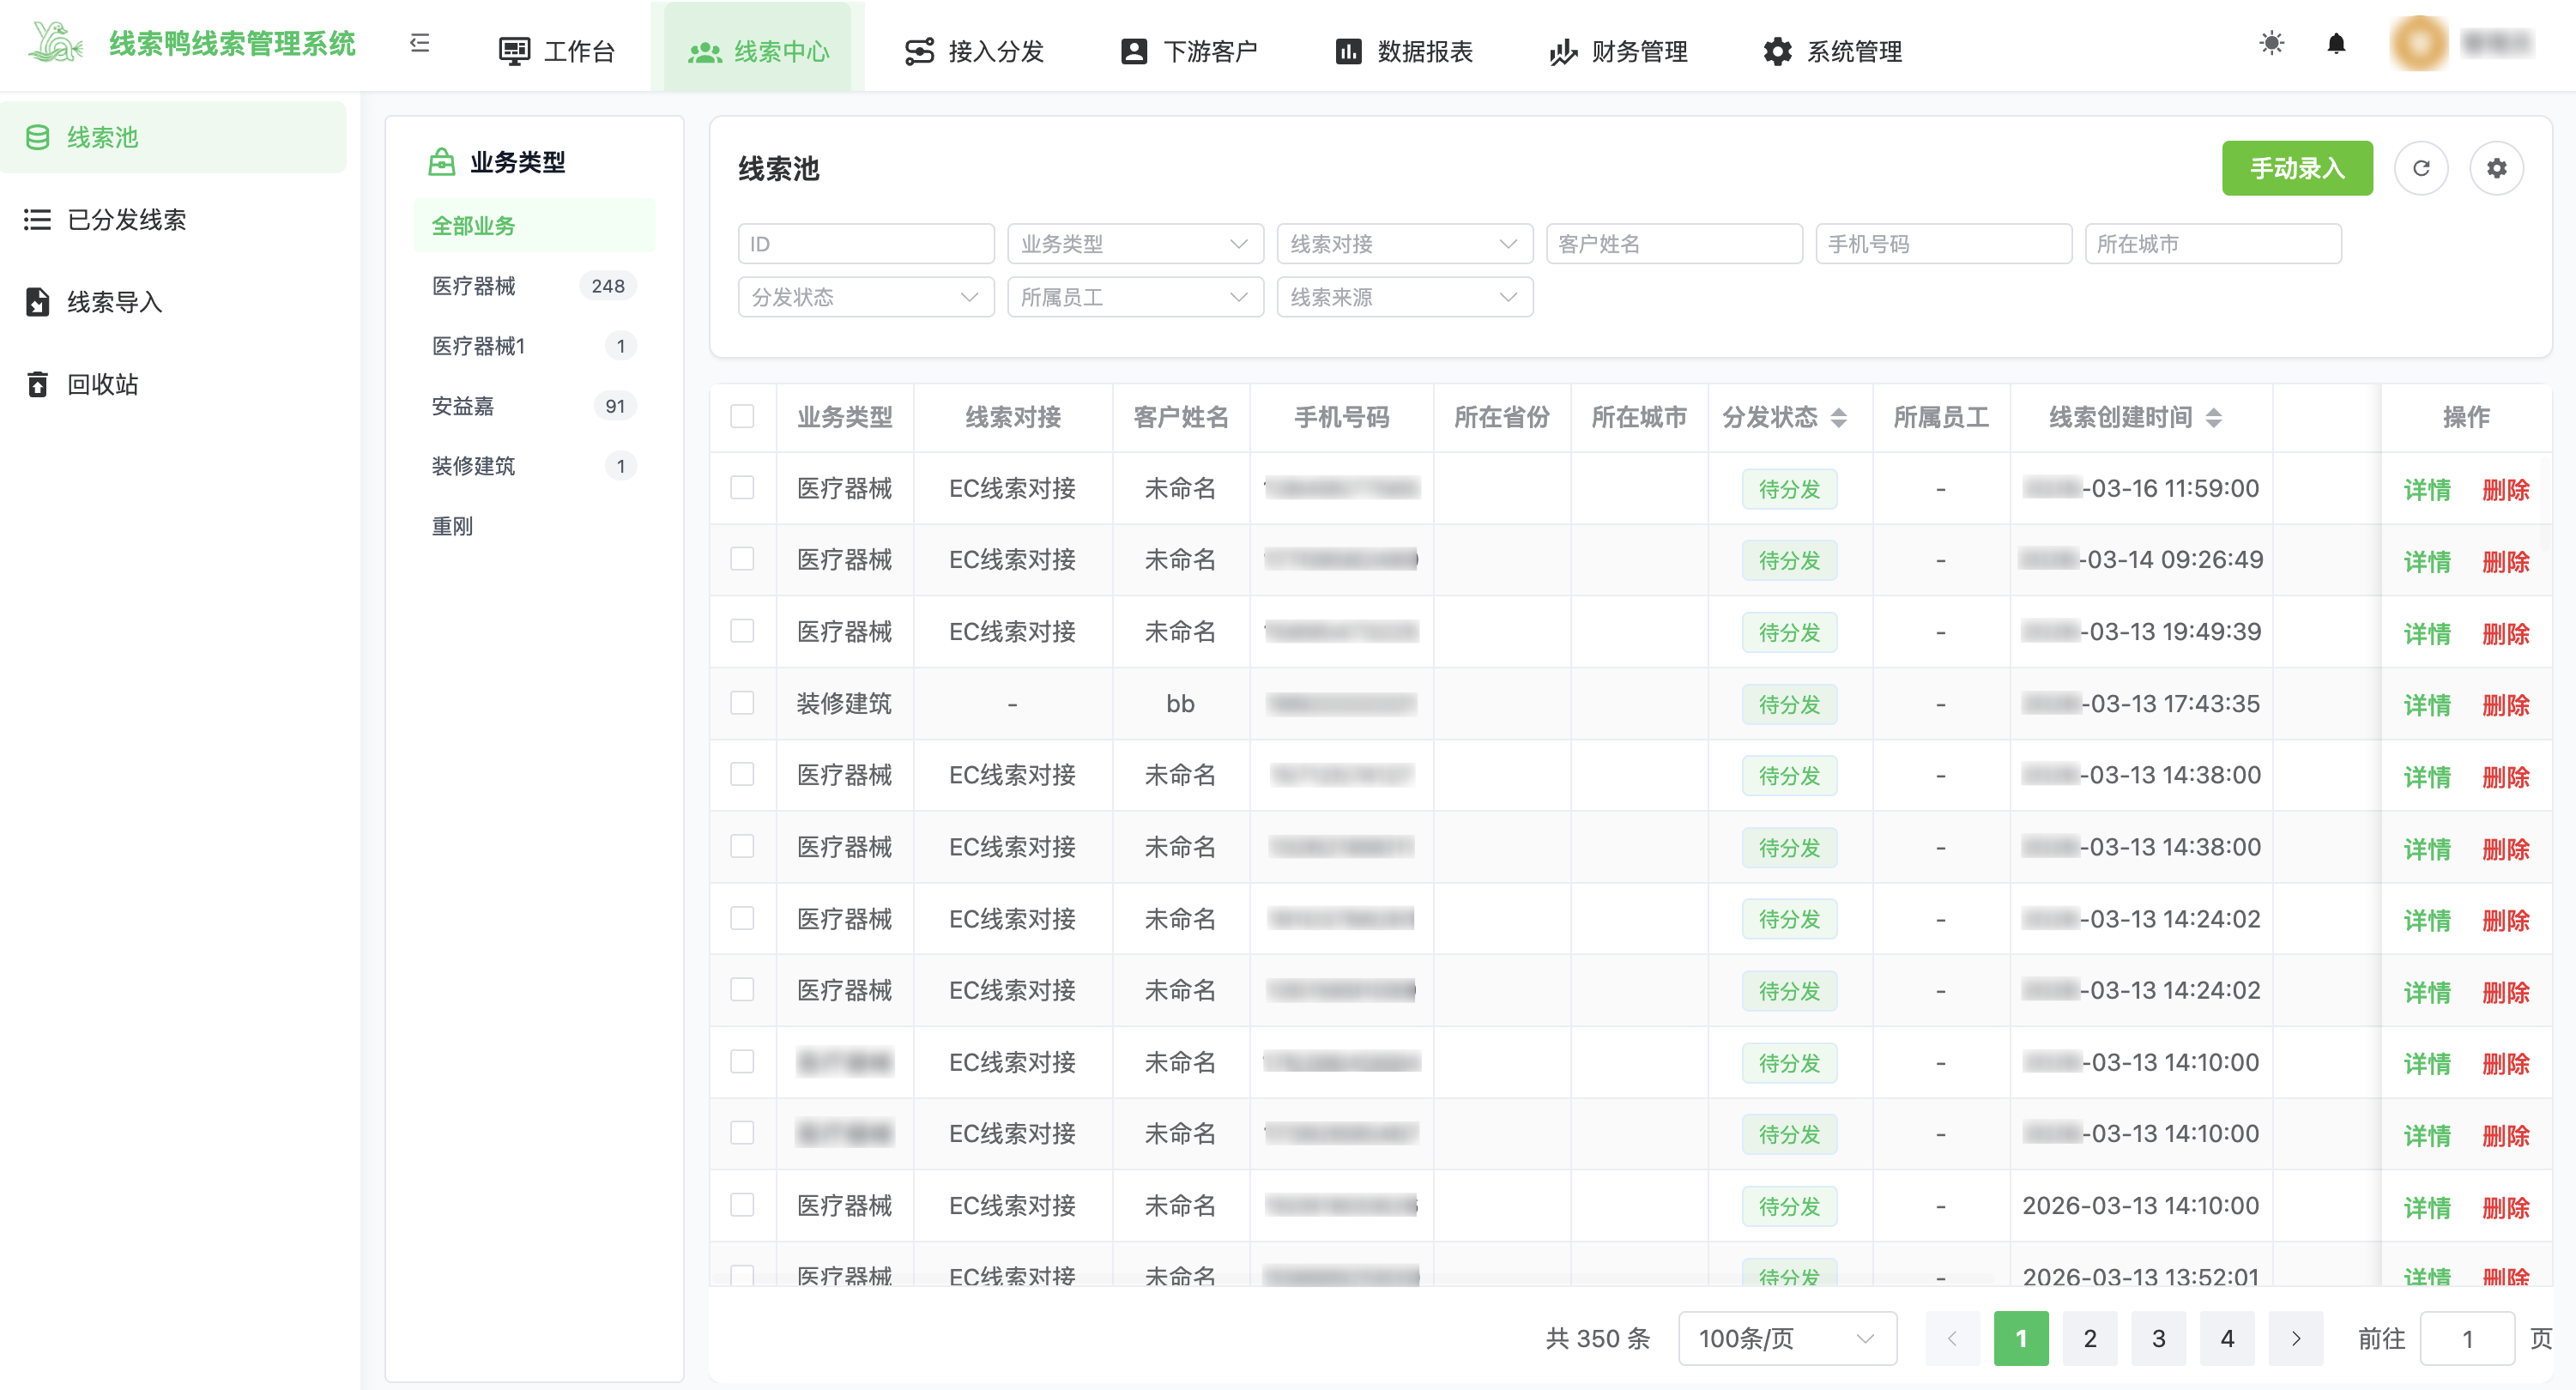Viewport: 2576px width, 1390px height.
Task: Open 线索导入 in the sidebar
Action: (x=114, y=302)
